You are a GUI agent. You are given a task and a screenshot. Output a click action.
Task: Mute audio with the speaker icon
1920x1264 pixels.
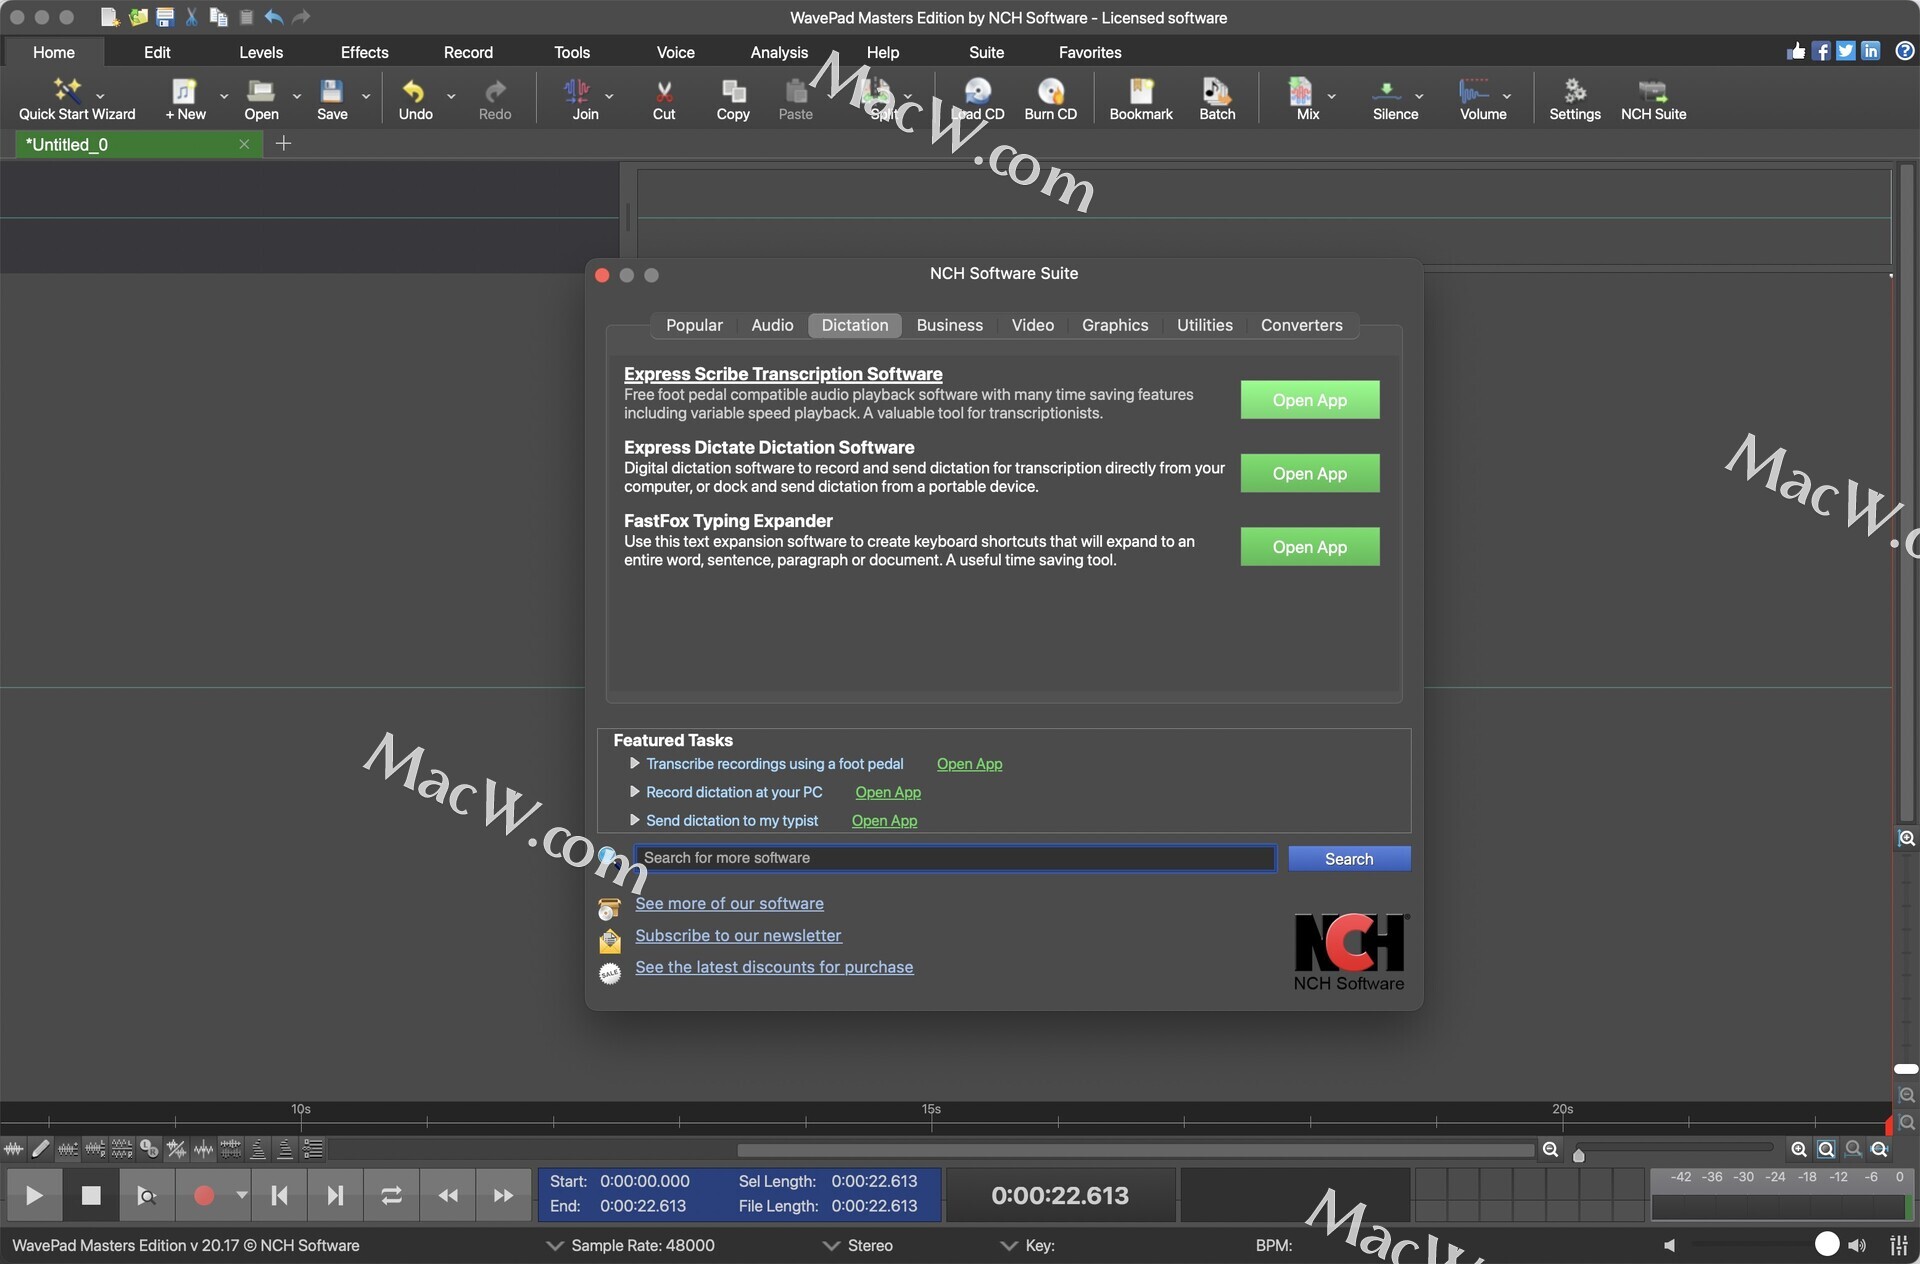(1669, 1245)
